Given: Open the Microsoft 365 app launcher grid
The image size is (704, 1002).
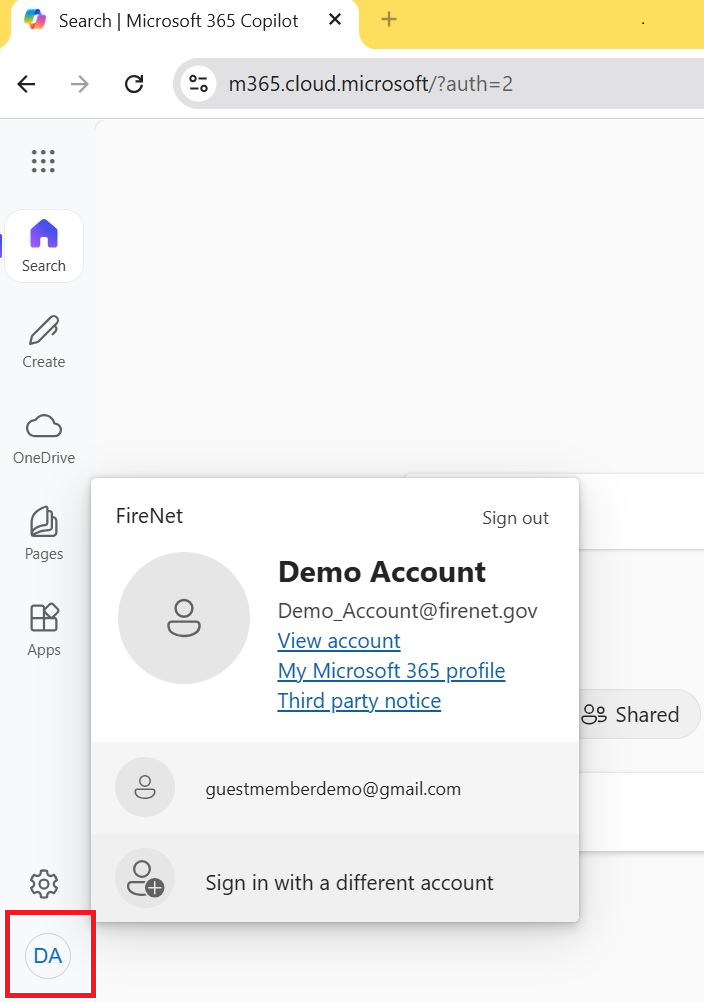Looking at the screenshot, I should (43, 161).
